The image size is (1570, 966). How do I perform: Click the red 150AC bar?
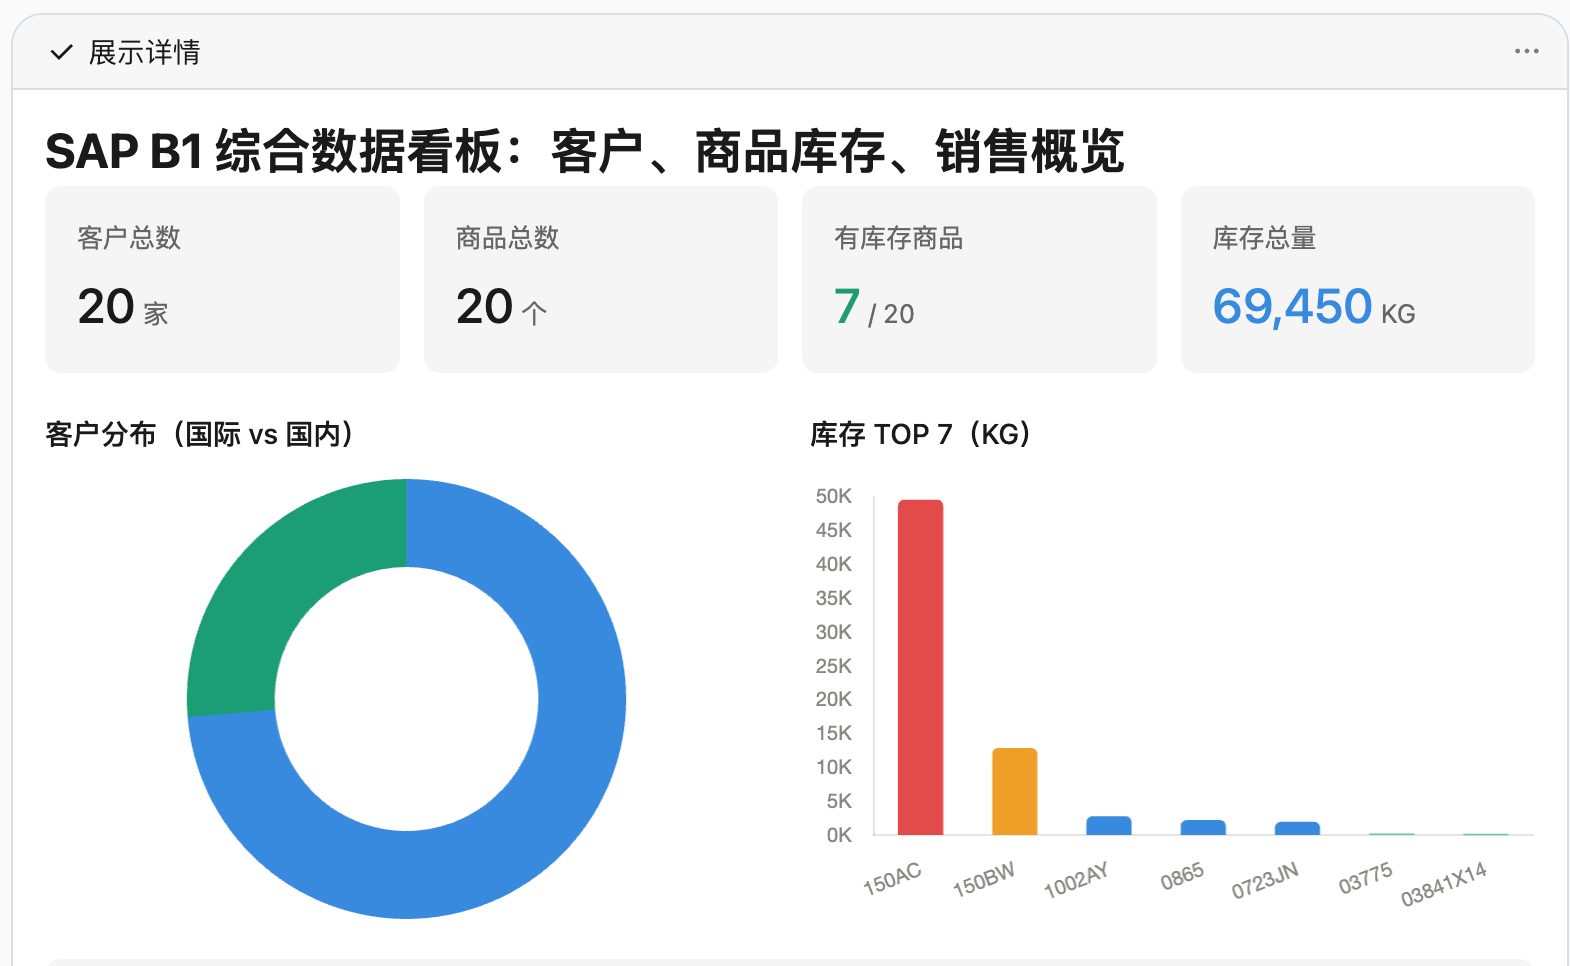920,667
